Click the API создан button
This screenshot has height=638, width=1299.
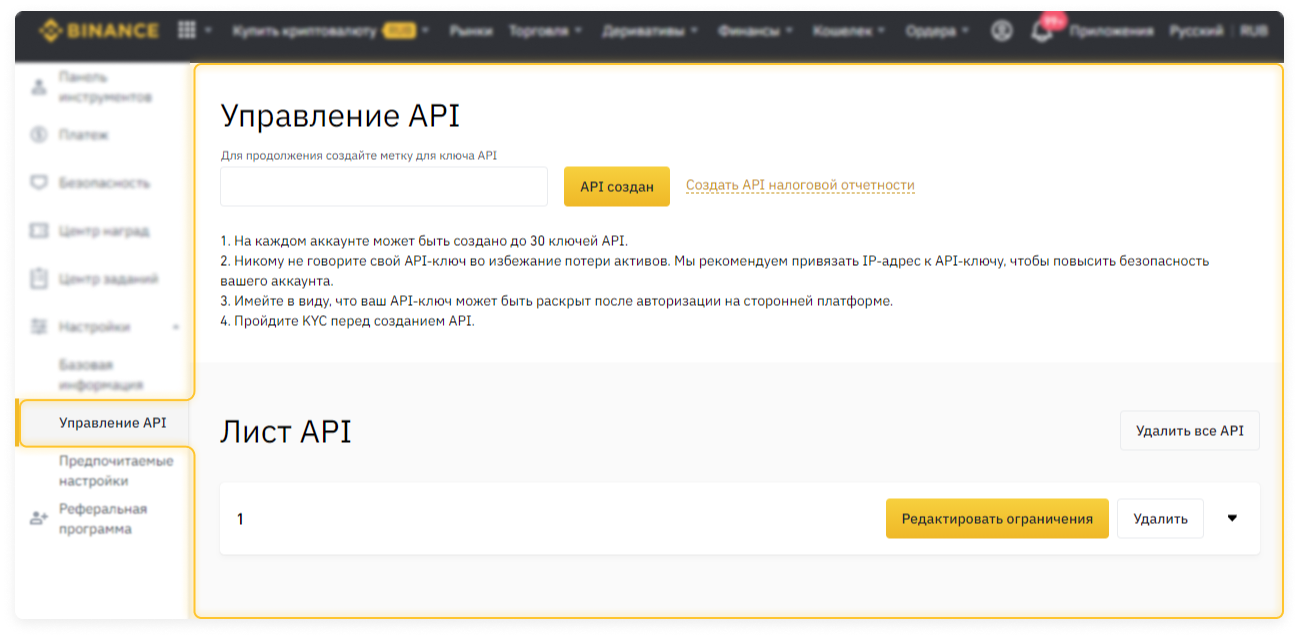617,186
